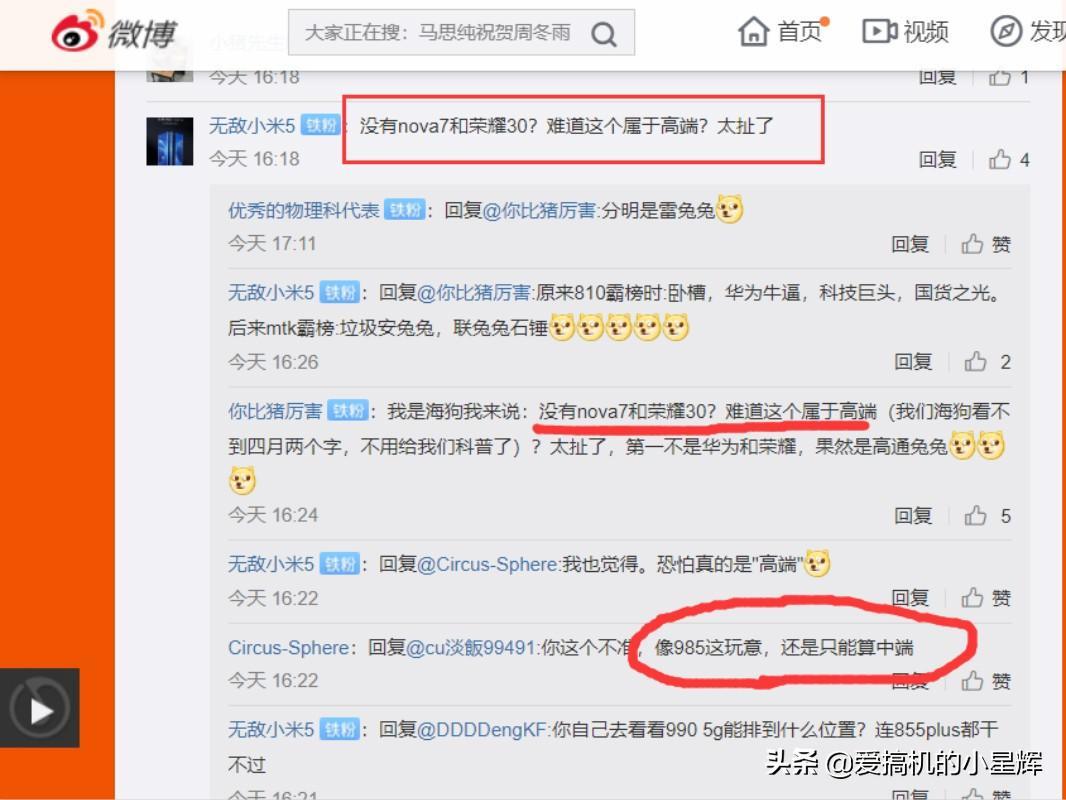Like the 你比猪厉害 reply with 5 likes
Image resolution: width=1066 pixels, height=800 pixels.
click(976, 515)
